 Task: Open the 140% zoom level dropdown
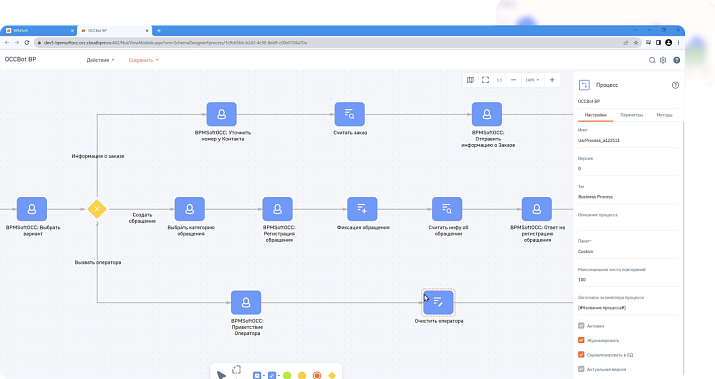pyautogui.click(x=532, y=80)
